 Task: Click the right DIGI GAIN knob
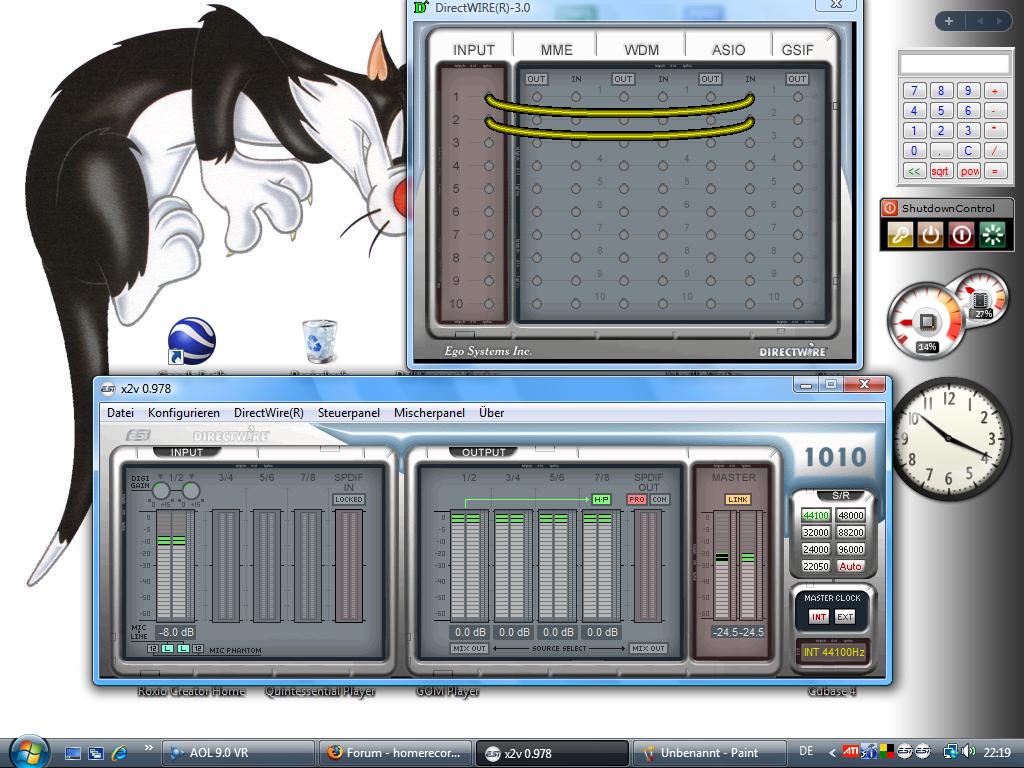(191, 490)
